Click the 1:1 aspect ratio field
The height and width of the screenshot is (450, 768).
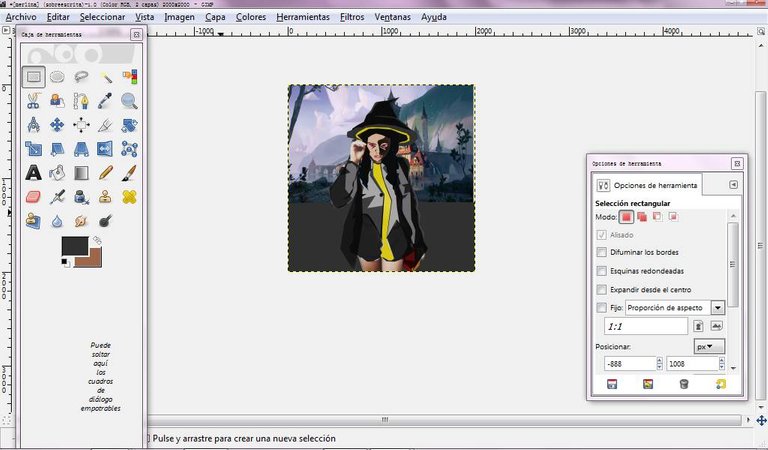tap(646, 326)
